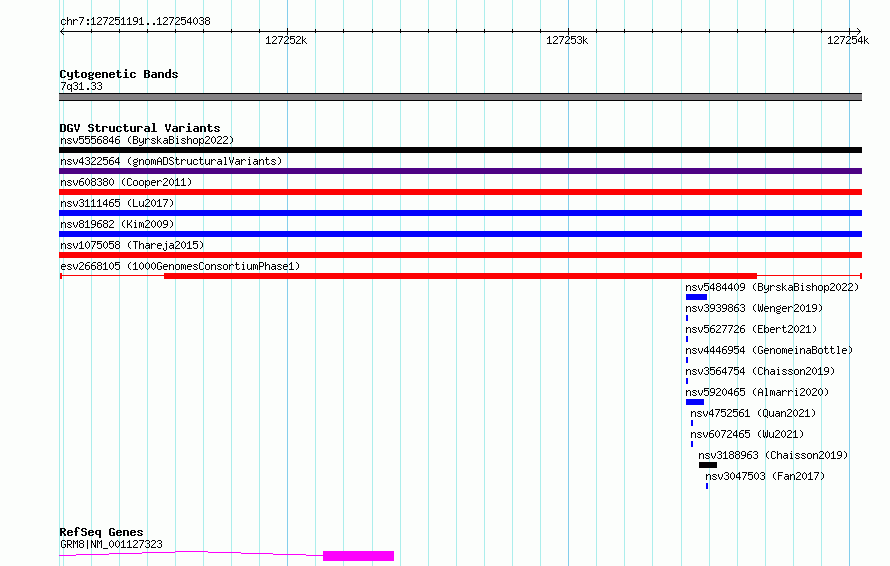Click the 127252k ruler tick label
The image size is (890, 566).
(x=286, y=40)
